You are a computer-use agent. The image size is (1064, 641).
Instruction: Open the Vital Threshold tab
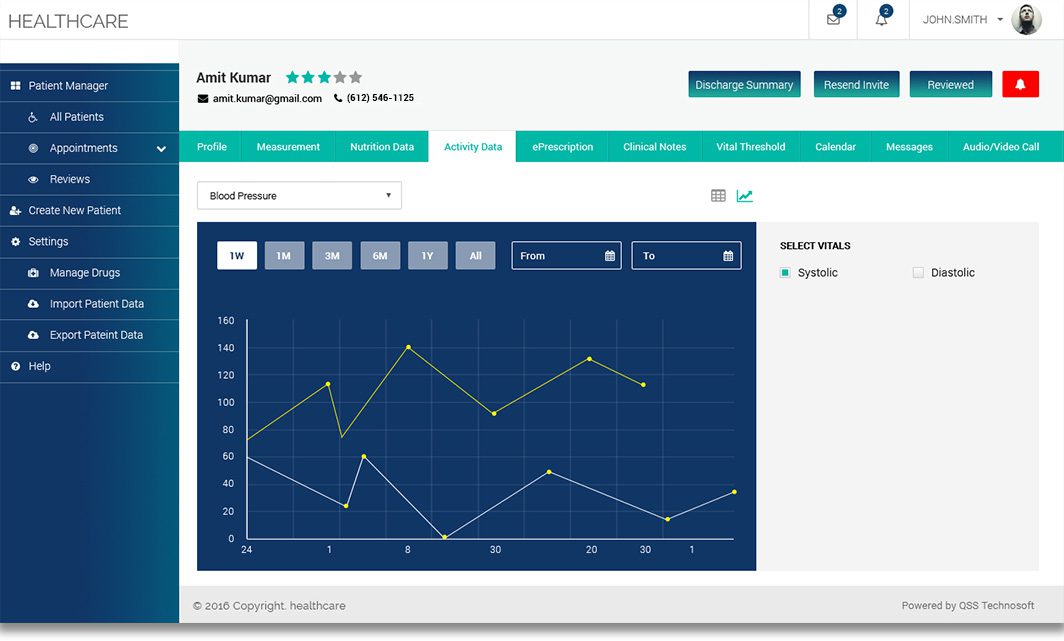tap(750, 147)
